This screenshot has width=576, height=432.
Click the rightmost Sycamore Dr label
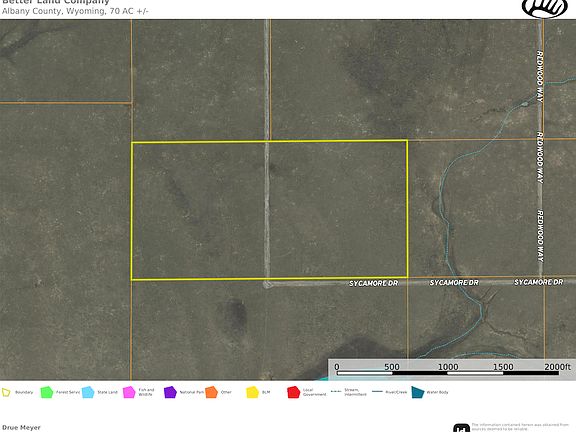tap(539, 282)
